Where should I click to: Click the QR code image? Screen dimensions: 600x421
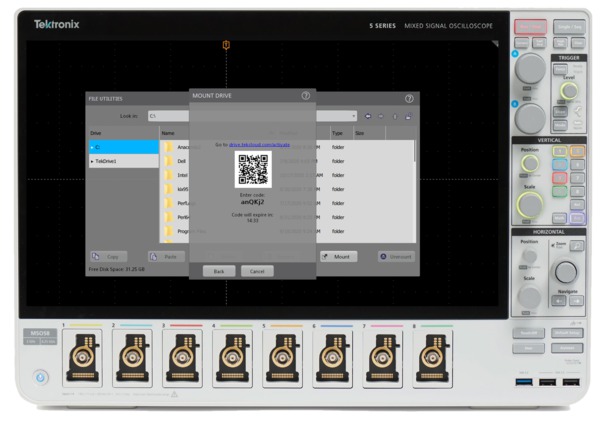coord(252,170)
